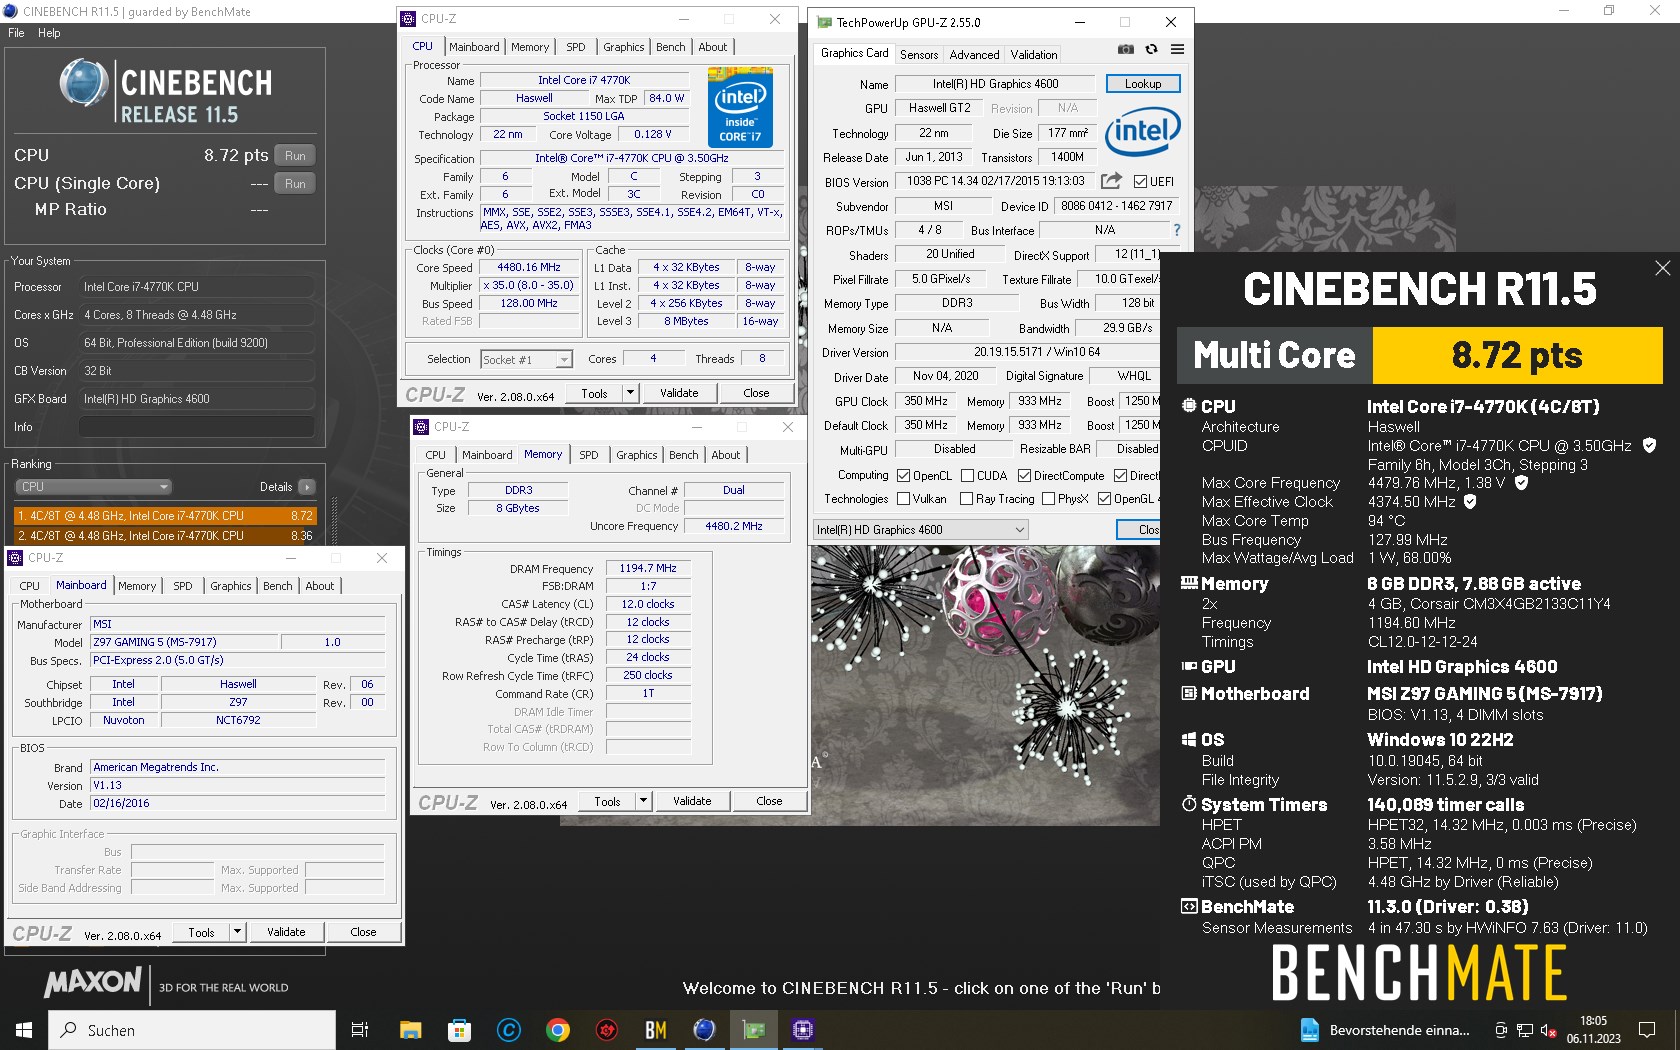Image resolution: width=1680 pixels, height=1050 pixels.
Task: Run the CPU (Single Core) benchmark
Action: coord(295,184)
